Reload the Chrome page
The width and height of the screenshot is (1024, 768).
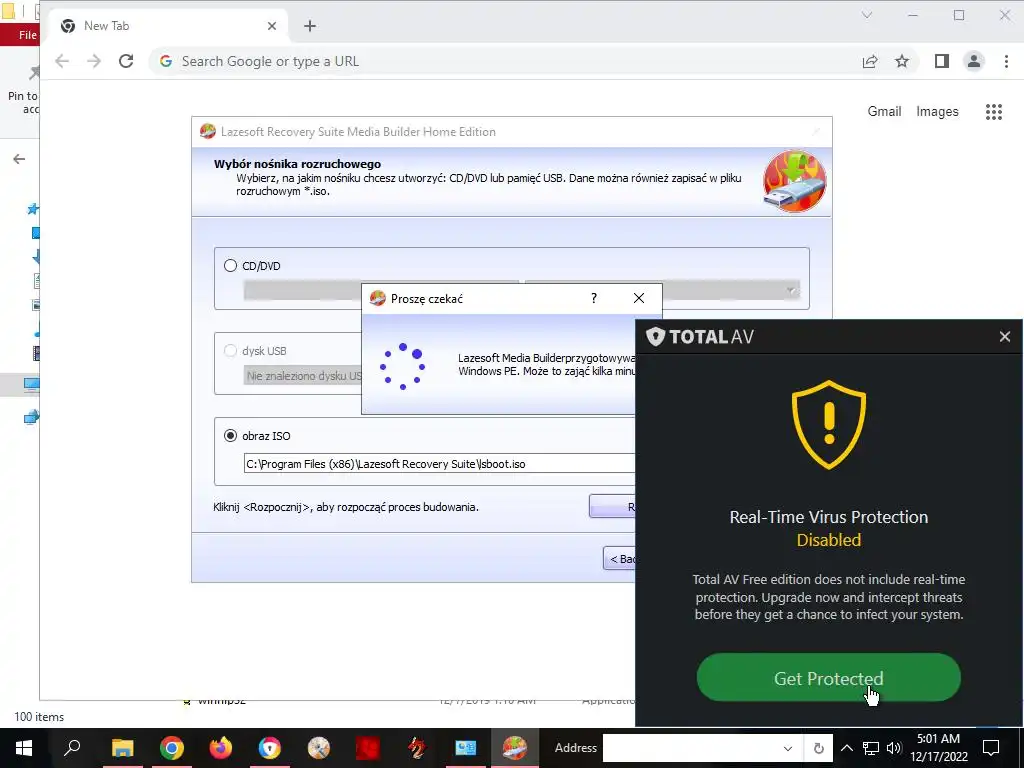click(x=126, y=61)
